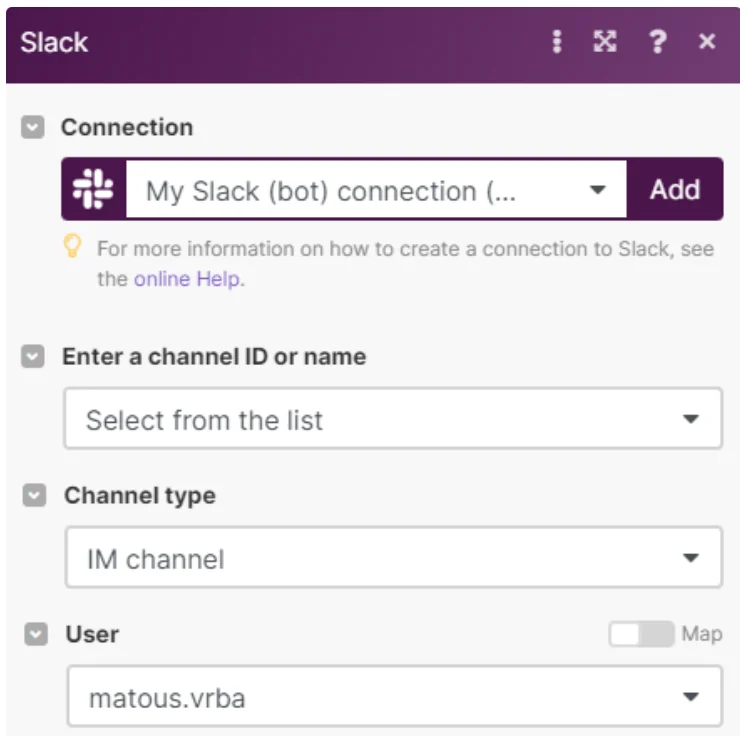Open the Select from the list dropdown

pos(393,418)
